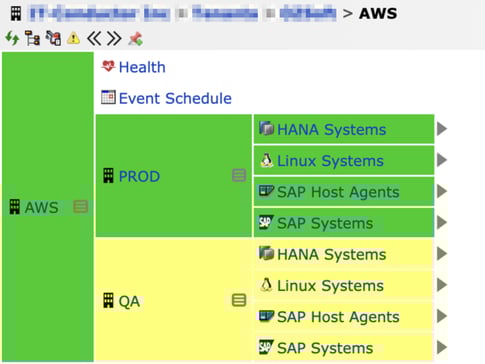Open the list menu icon beside AWS
485x364 pixels.
pyautogui.click(x=80, y=207)
